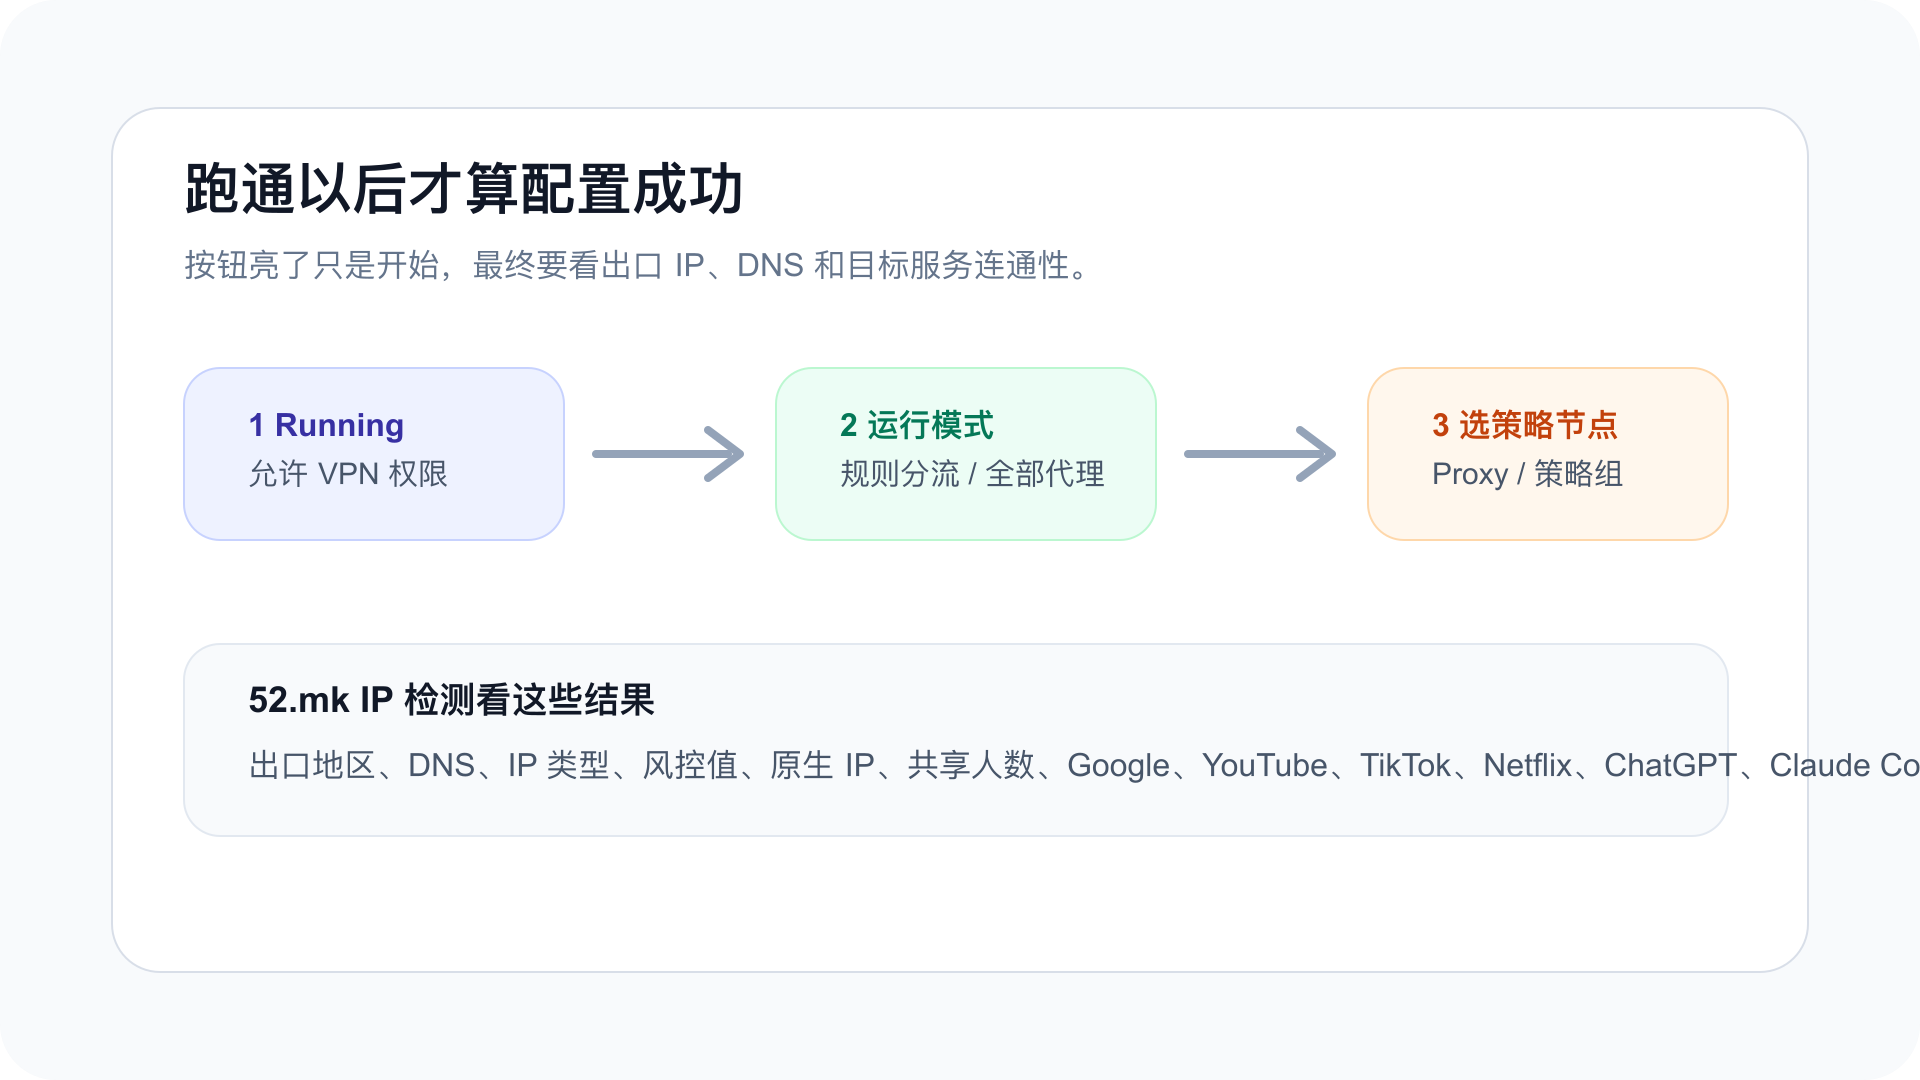Select the 1 Running step title
The image size is (1920, 1080).
point(326,425)
